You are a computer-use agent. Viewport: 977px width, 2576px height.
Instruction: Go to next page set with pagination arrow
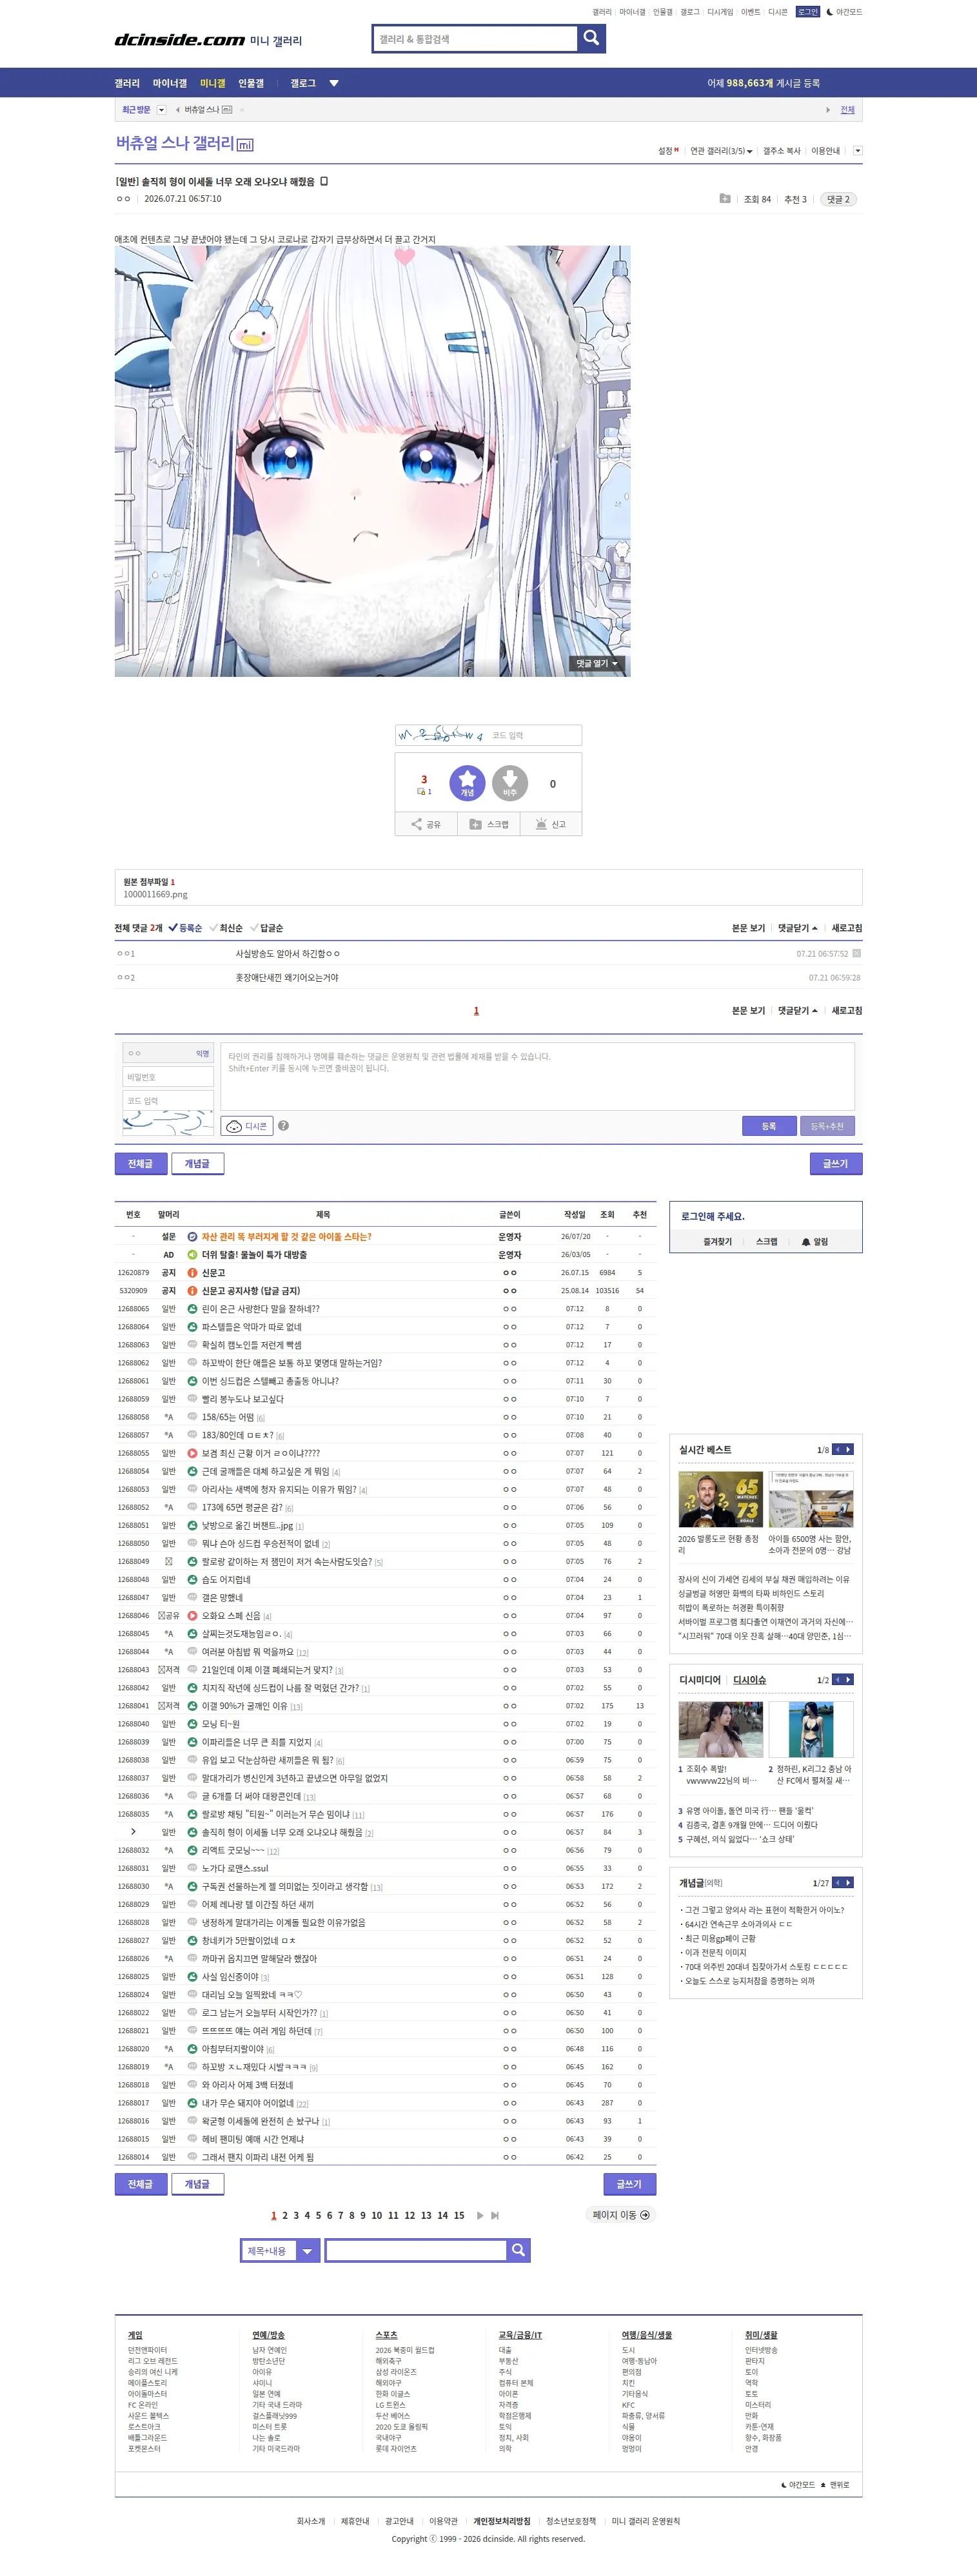[x=480, y=2215]
